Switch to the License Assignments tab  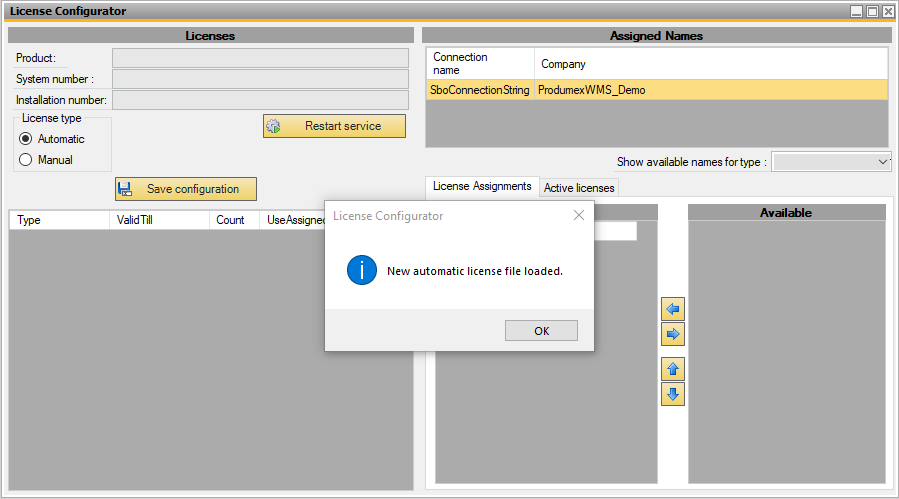pyautogui.click(x=482, y=186)
